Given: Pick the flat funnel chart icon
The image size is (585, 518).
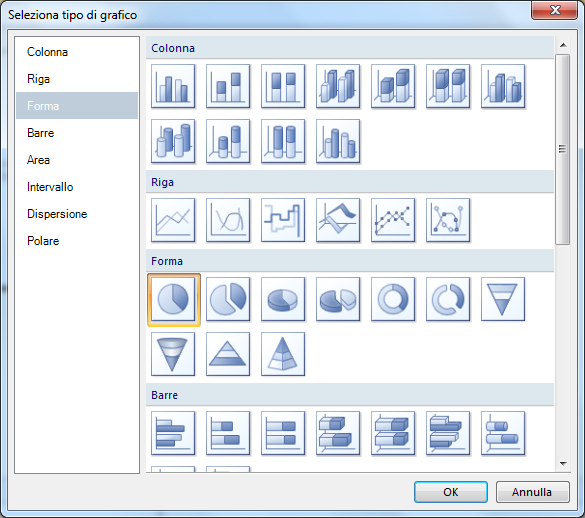Looking at the screenshot, I should 503,299.
